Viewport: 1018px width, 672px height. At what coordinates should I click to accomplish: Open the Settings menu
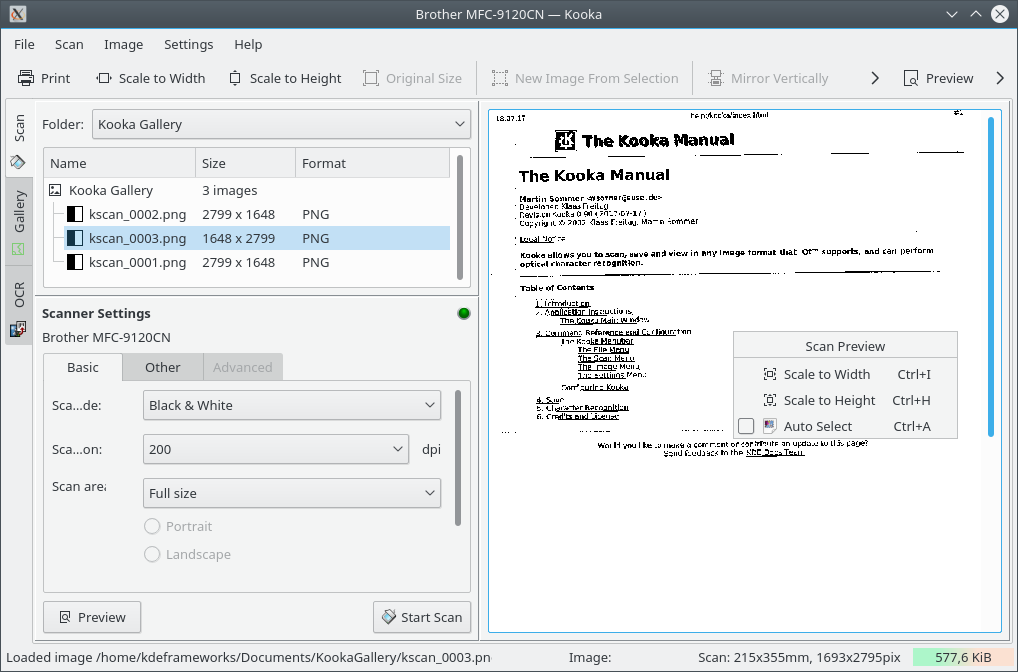[x=188, y=44]
